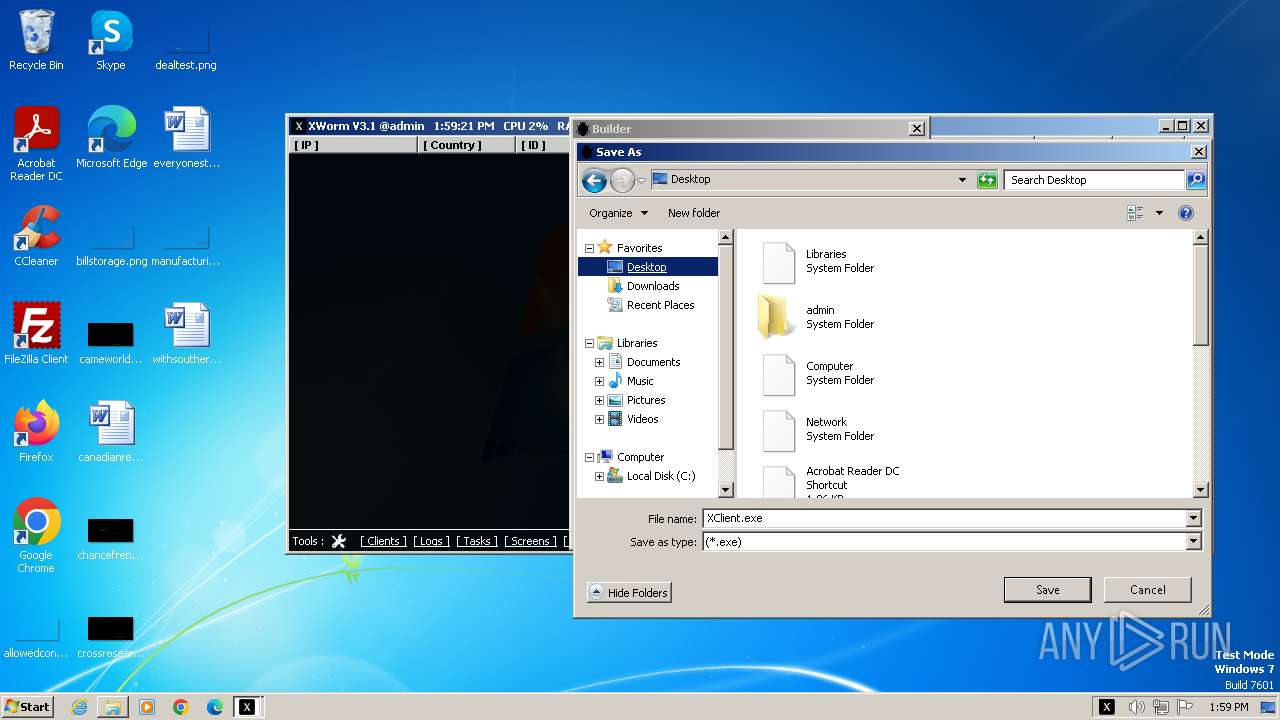1280x720 pixels.
Task: Open Logs tab in XWorm window
Action: [431, 541]
